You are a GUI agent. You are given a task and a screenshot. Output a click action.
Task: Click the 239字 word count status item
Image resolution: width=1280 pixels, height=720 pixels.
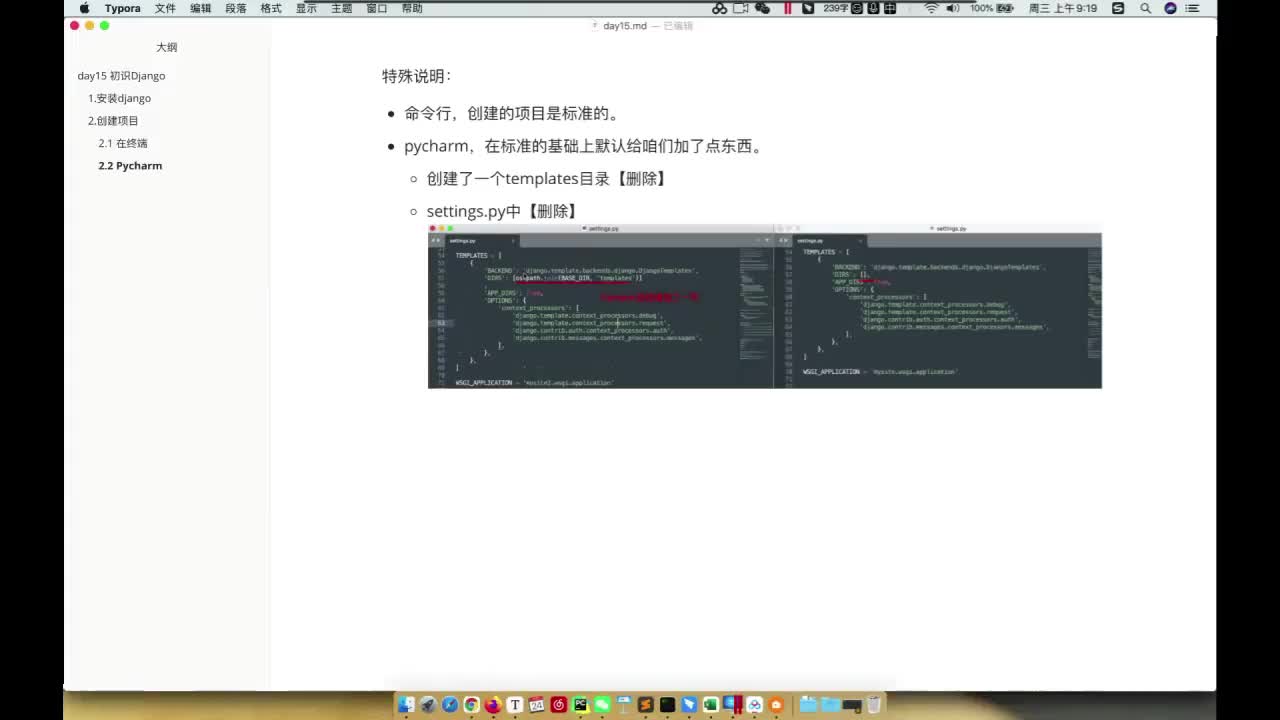pos(837,8)
